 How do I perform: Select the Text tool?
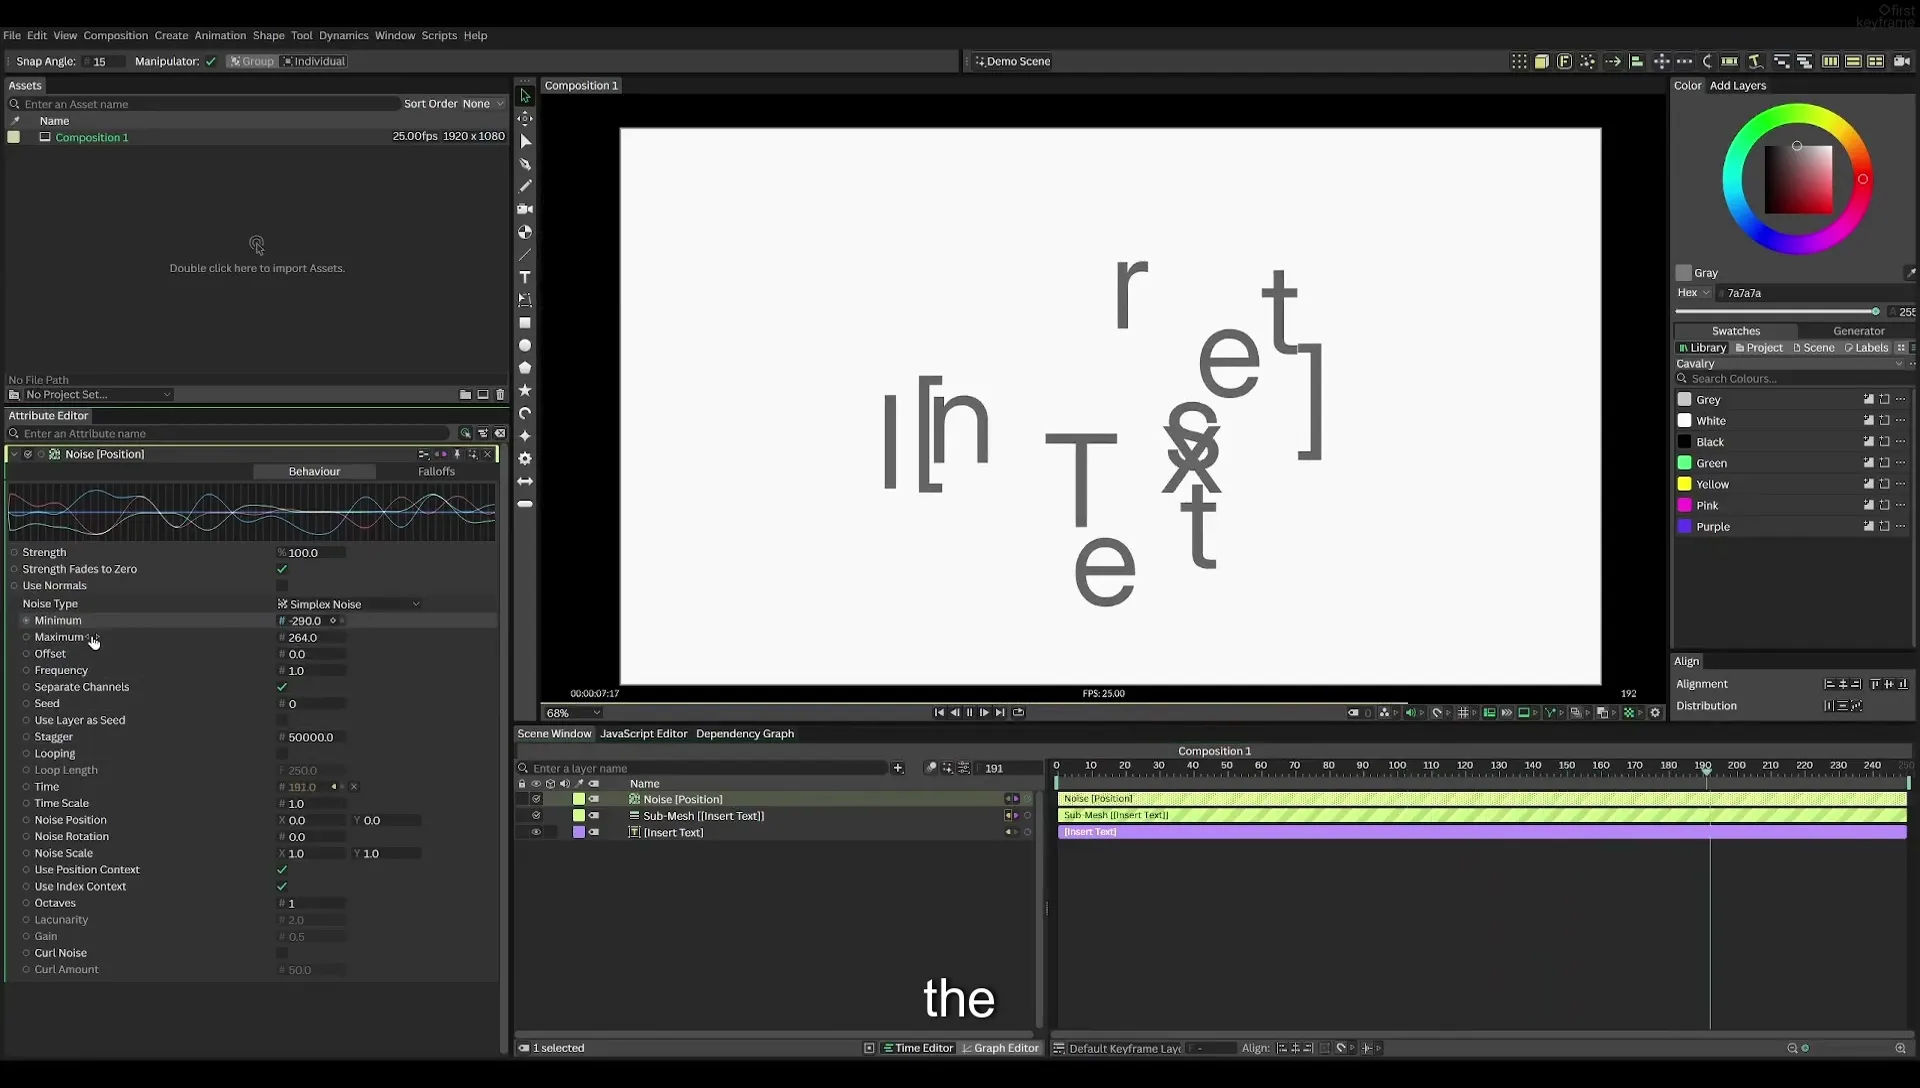pyautogui.click(x=525, y=277)
